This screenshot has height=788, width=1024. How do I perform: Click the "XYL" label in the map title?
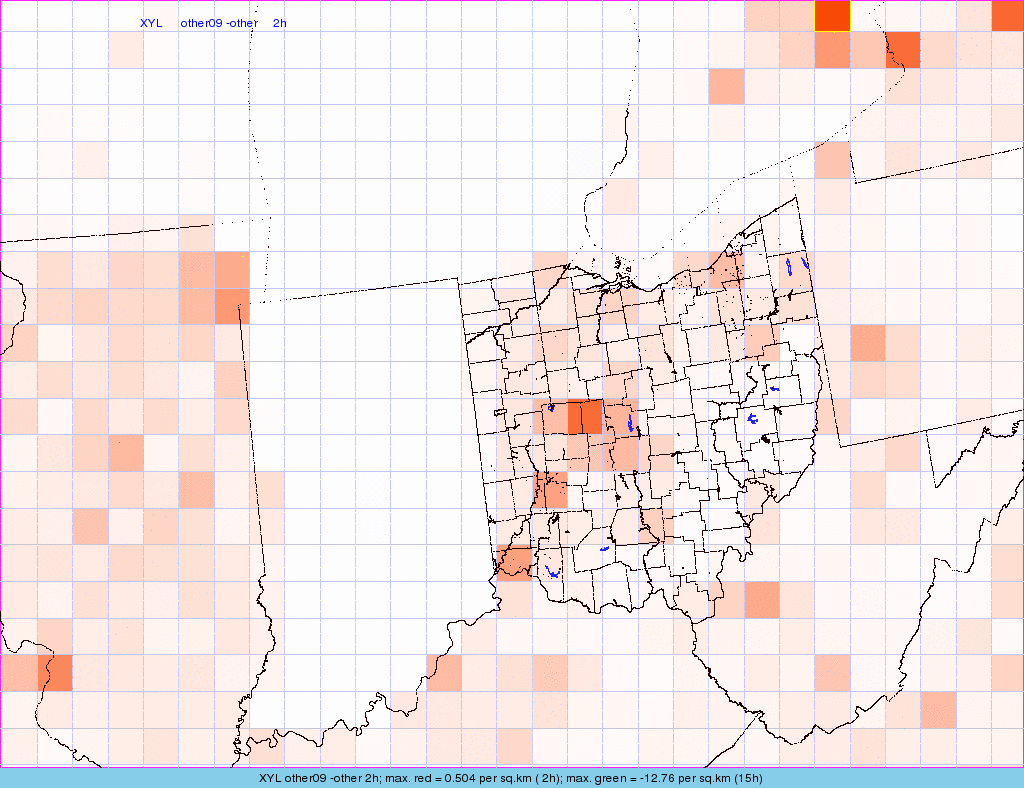(x=151, y=23)
